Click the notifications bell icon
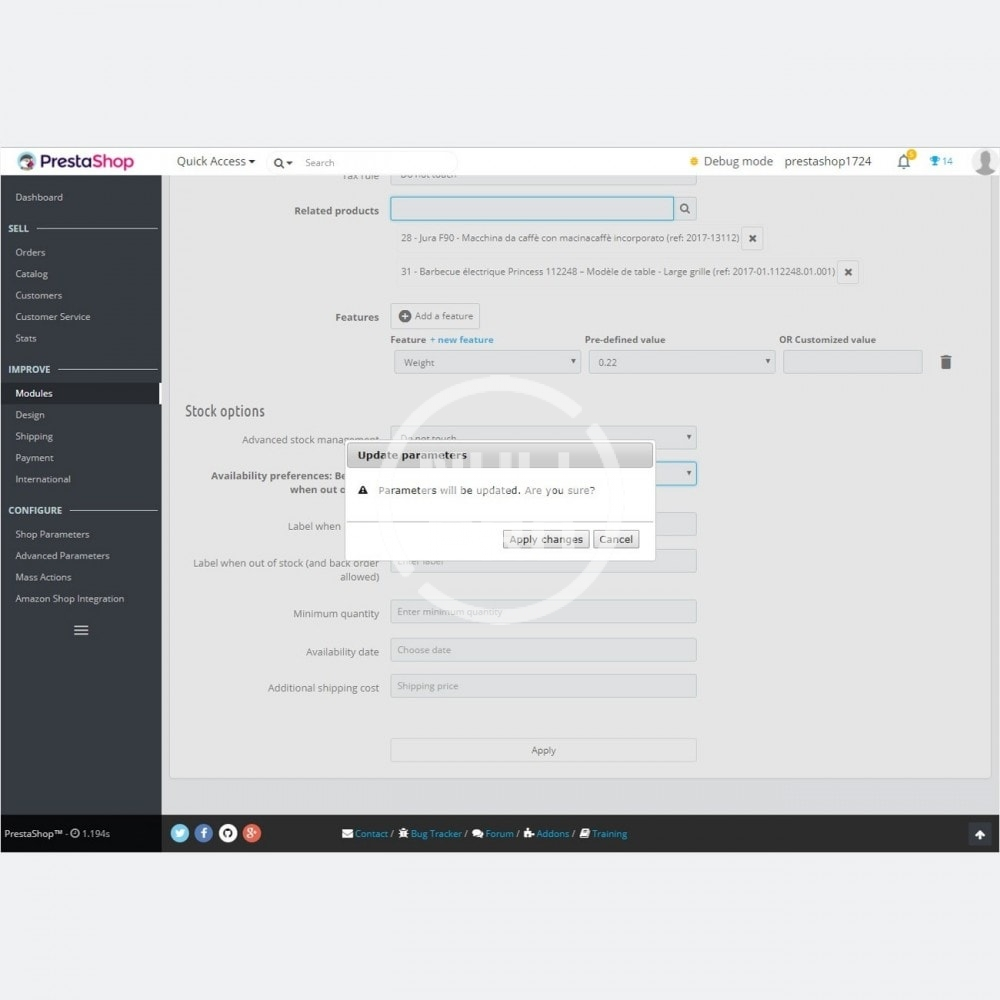The width and height of the screenshot is (1000, 1000). click(904, 162)
